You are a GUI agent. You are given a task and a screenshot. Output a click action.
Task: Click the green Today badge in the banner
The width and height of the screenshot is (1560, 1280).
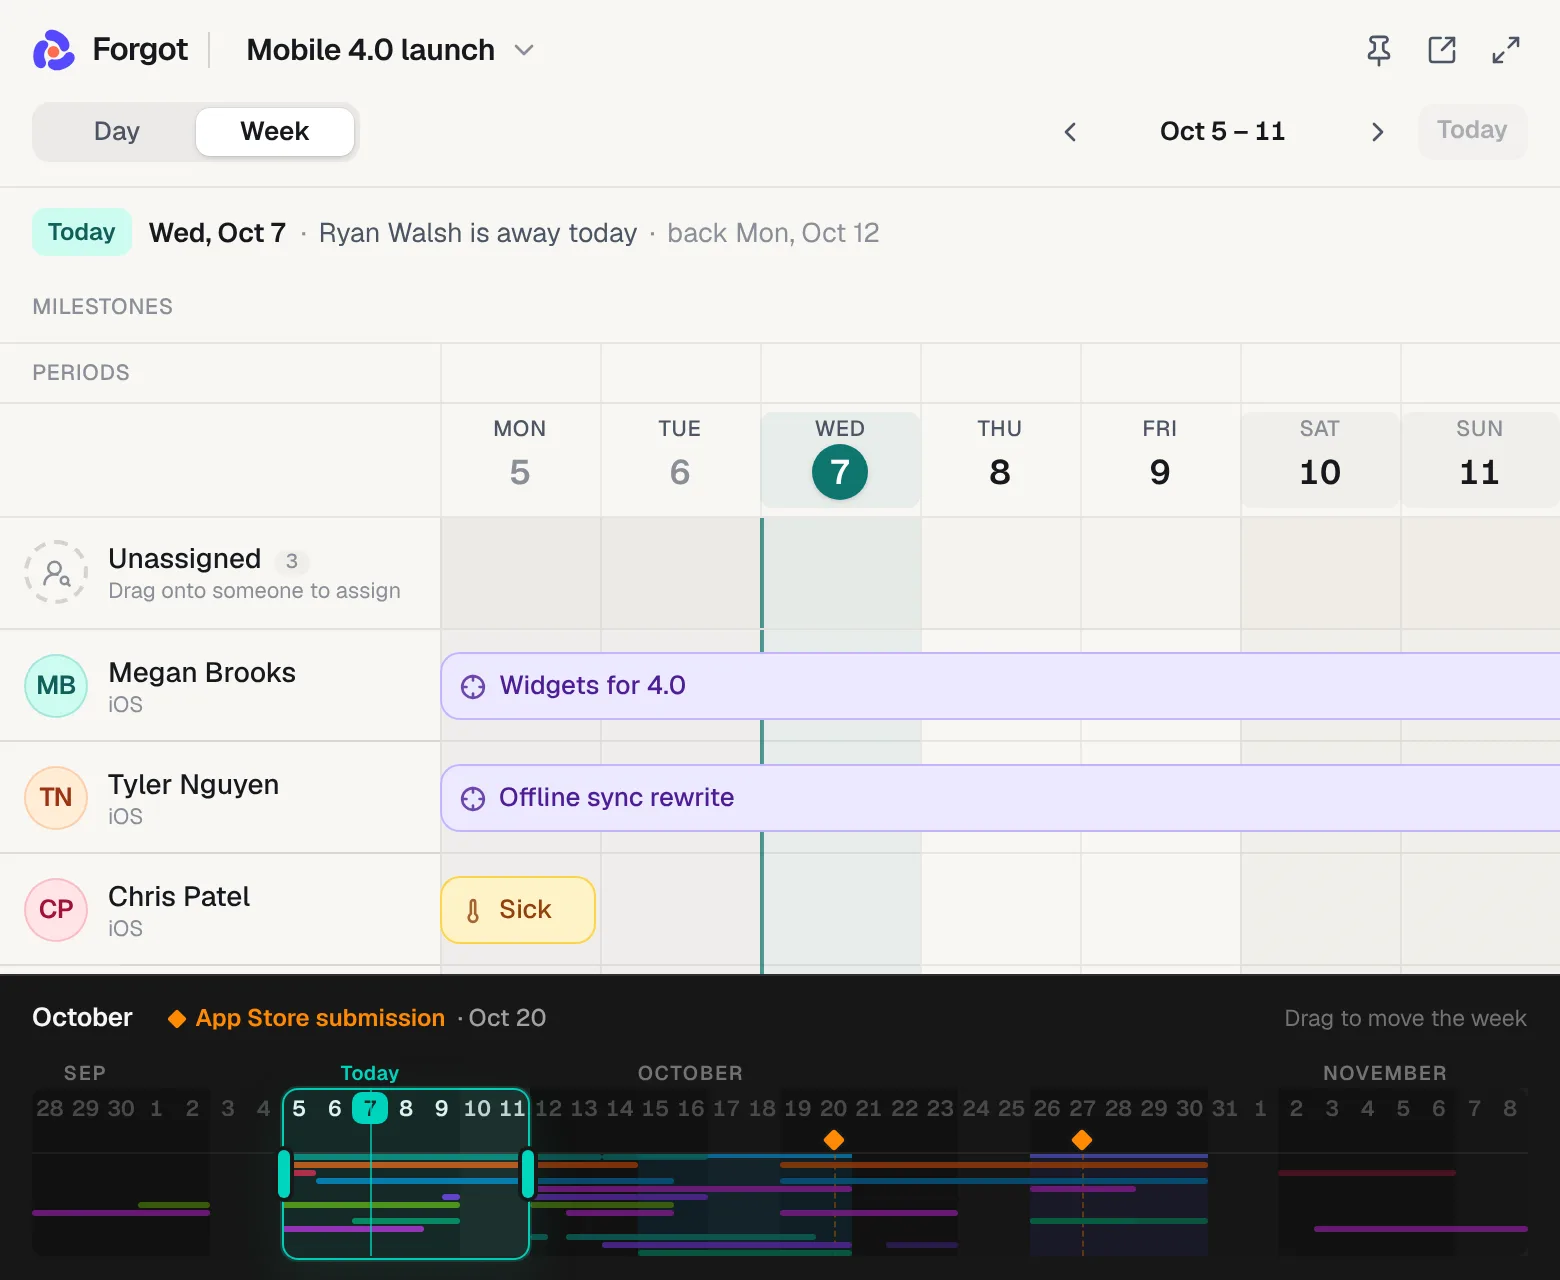click(x=82, y=232)
